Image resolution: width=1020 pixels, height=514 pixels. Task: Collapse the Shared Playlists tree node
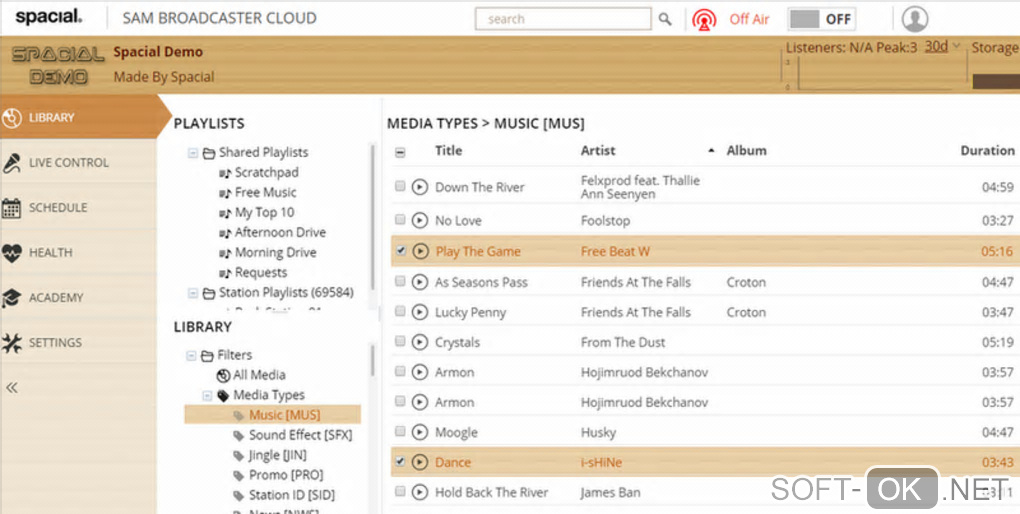coord(192,153)
